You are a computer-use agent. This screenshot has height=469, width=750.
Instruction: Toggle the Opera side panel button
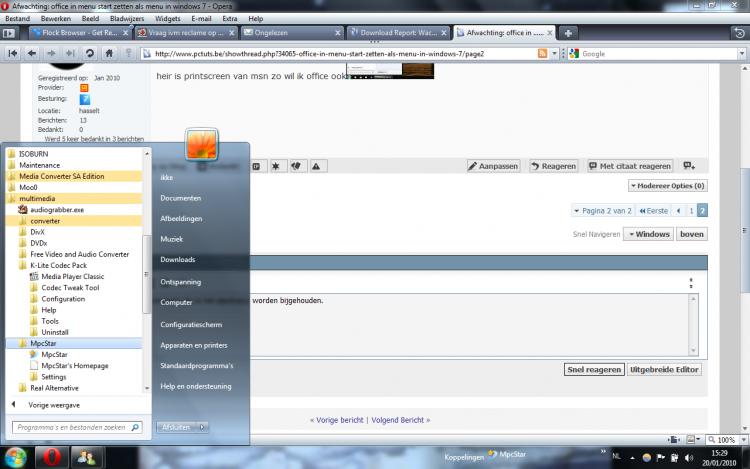(x=9, y=33)
